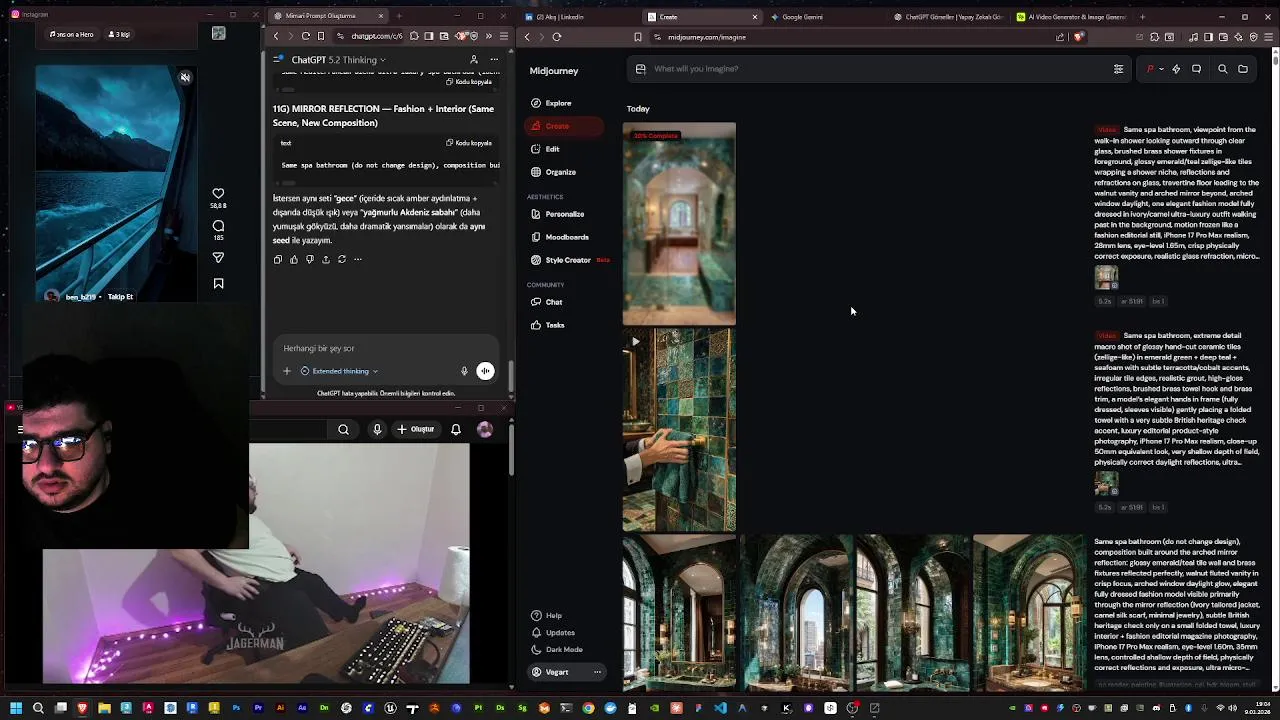Switch to 'ChatGPT Günelleri' browser tab
The height and width of the screenshot is (720, 1280).
coord(949,17)
